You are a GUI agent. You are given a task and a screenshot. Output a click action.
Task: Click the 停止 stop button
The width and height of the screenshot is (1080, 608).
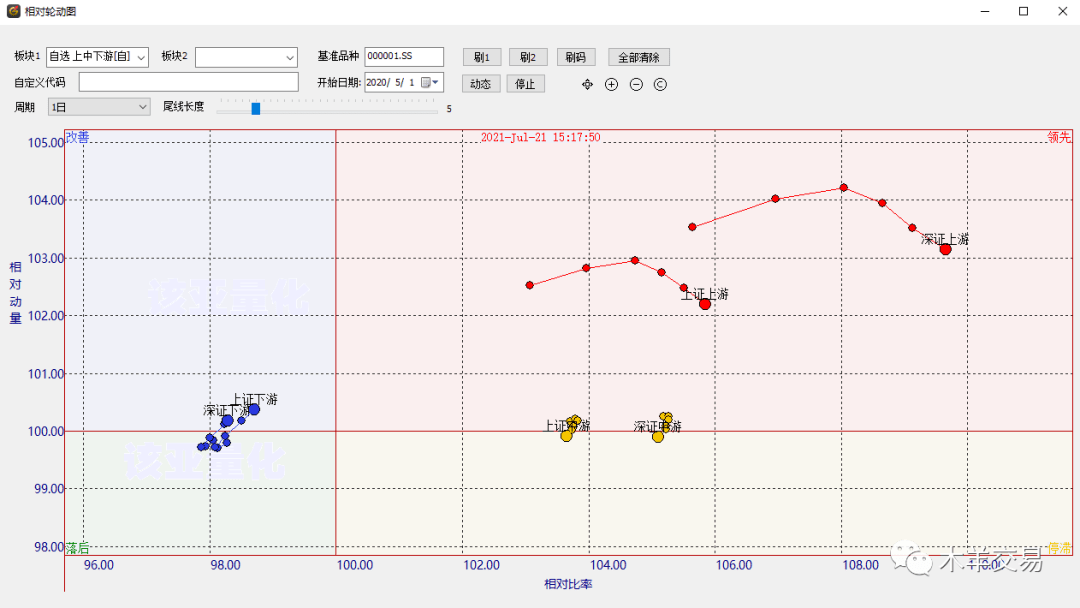(x=525, y=84)
